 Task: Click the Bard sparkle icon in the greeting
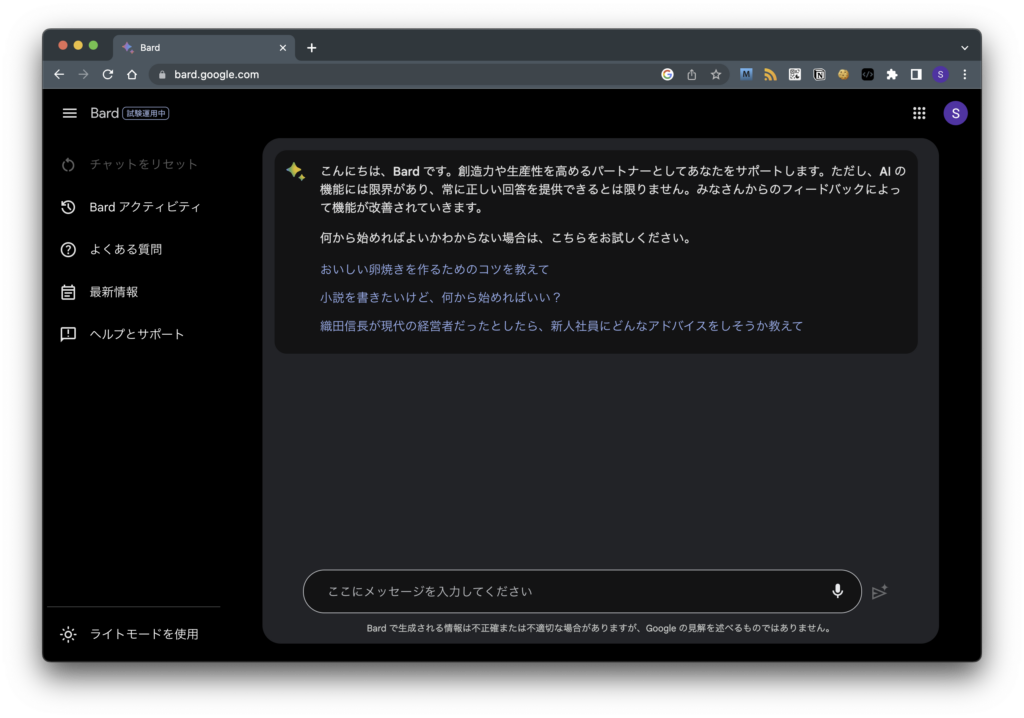tap(295, 171)
